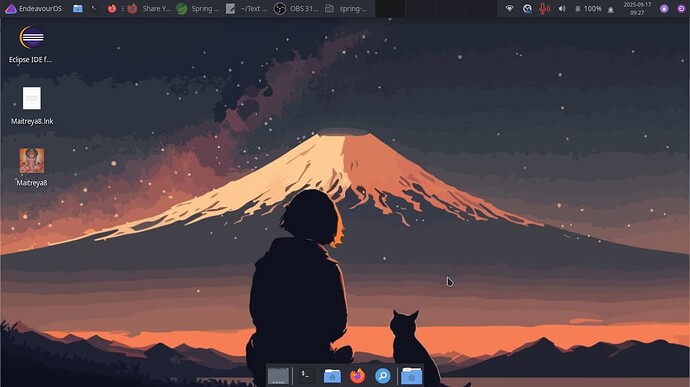Viewport: 690px width, 387px height.
Task: Switch to the 'Spring ...' taskbar window
Action: (197, 8)
